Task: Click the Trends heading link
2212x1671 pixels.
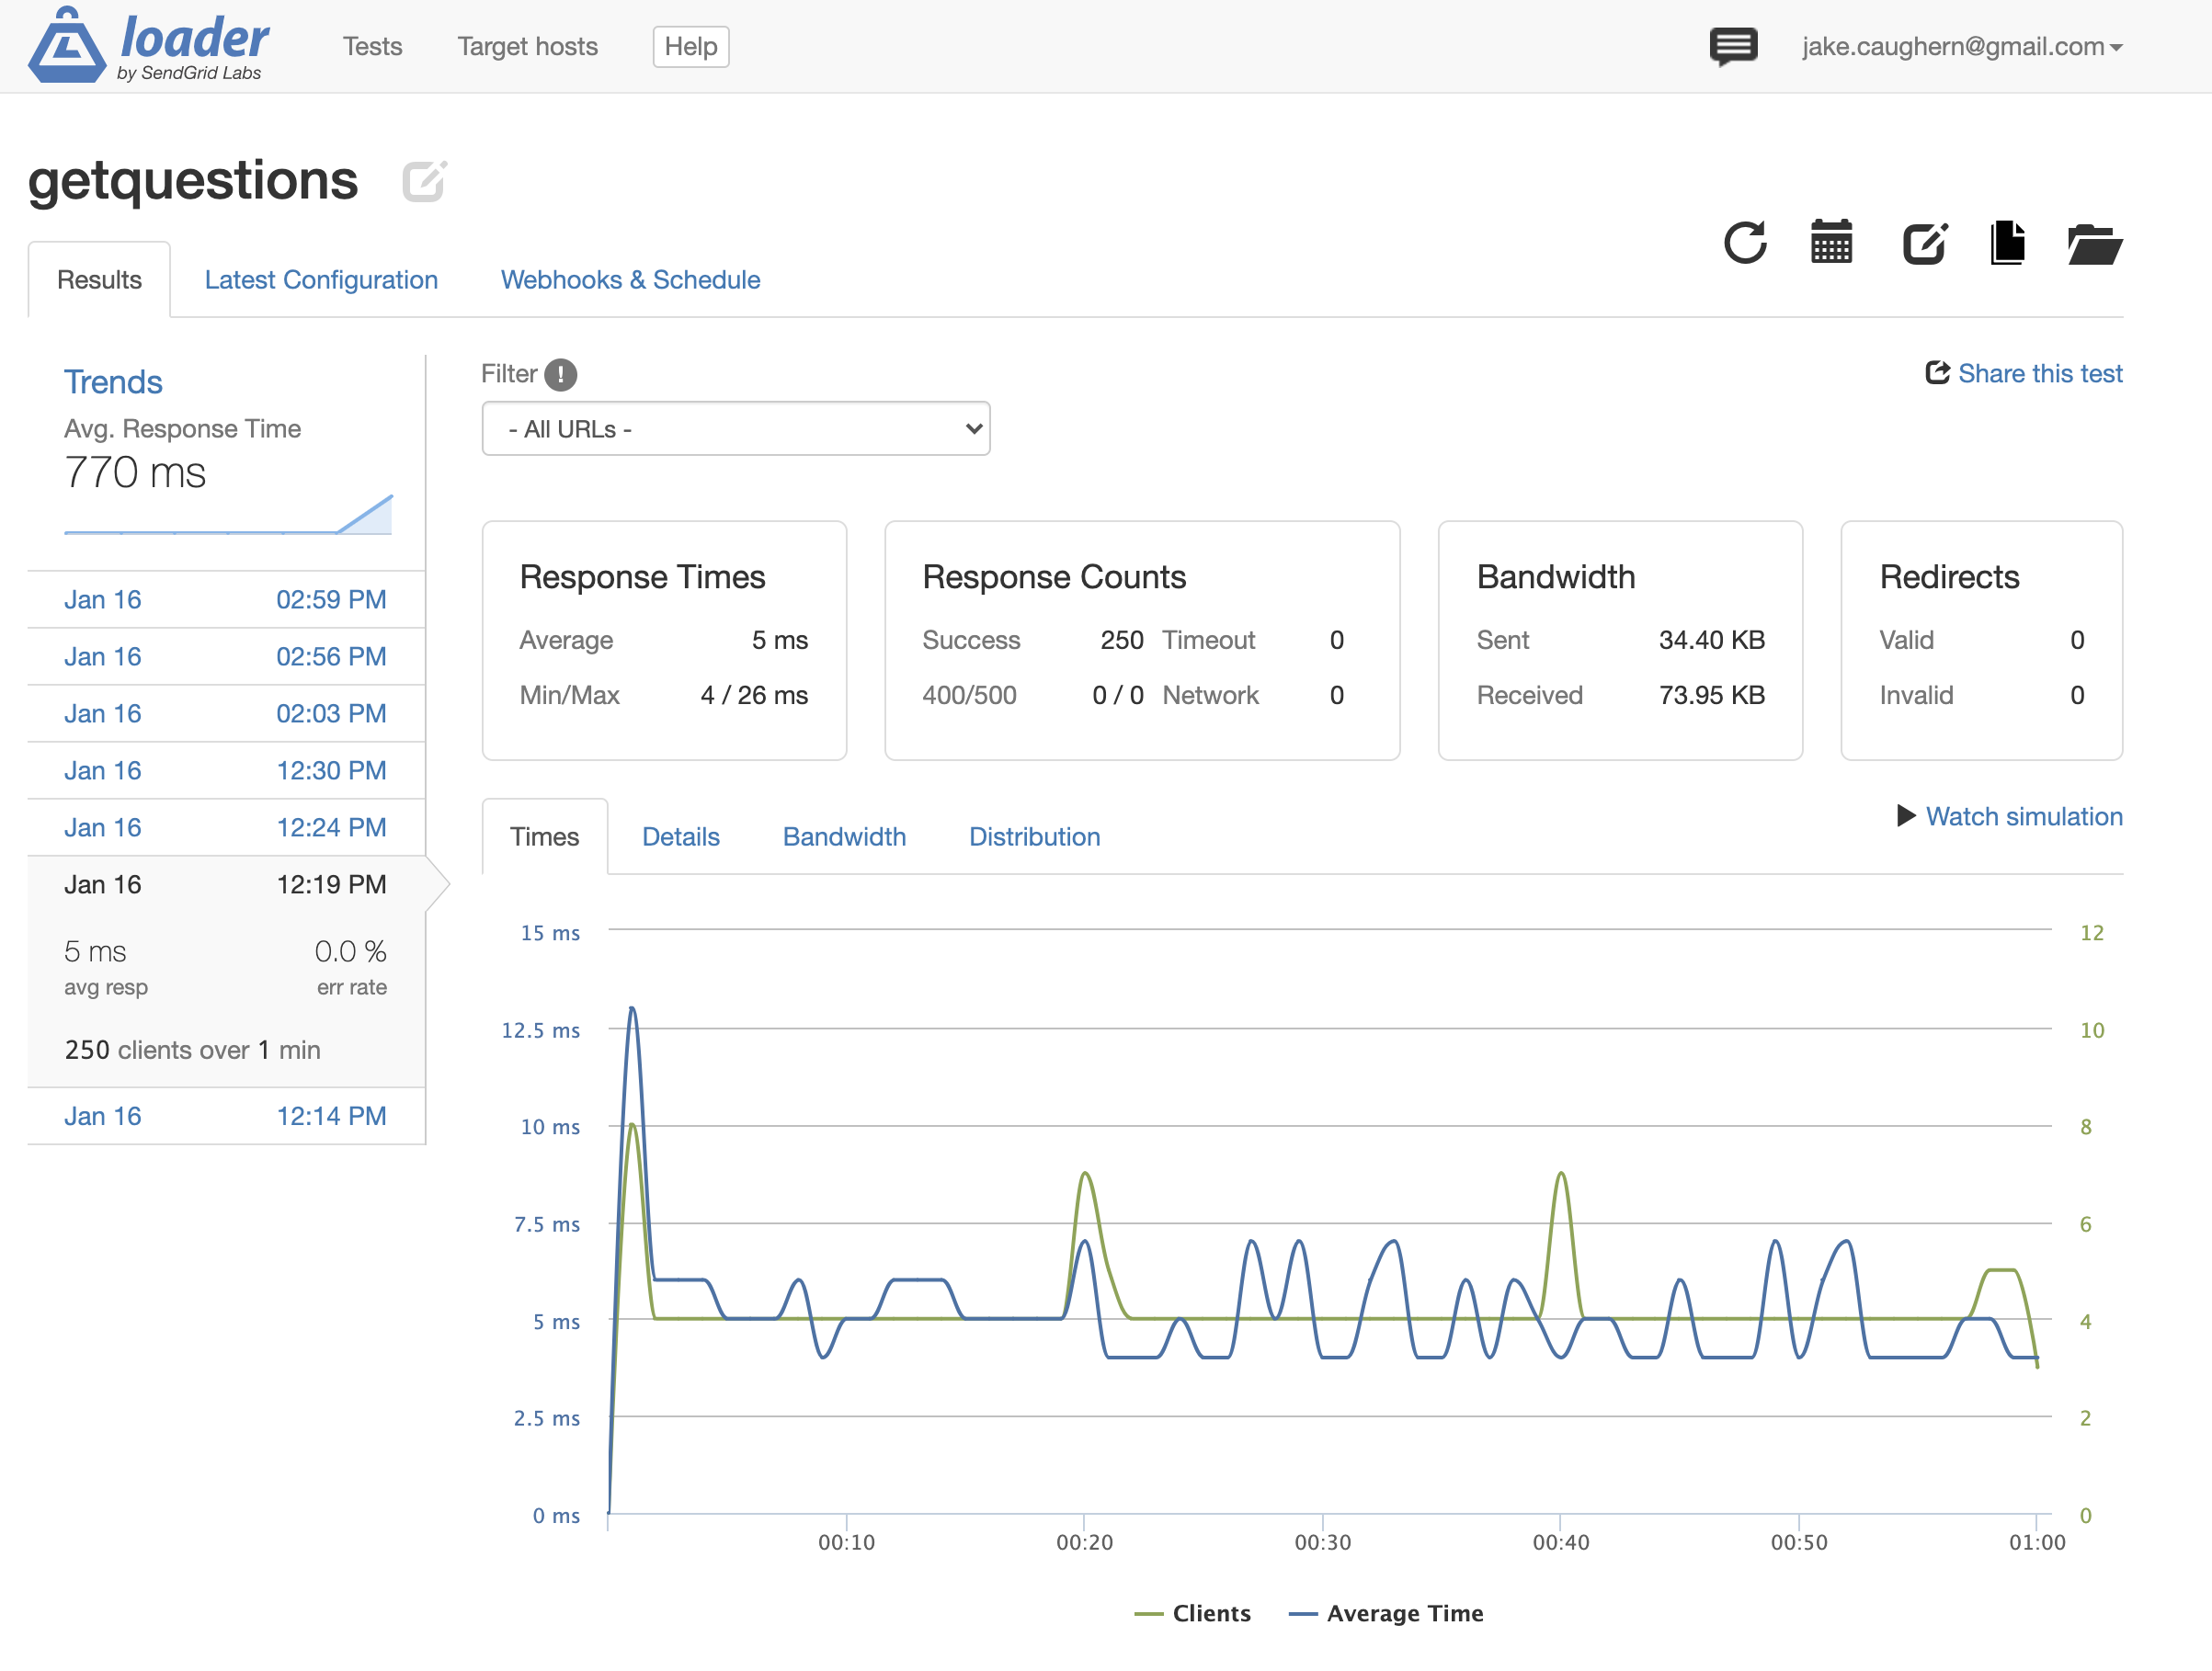Action: point(113,382)
